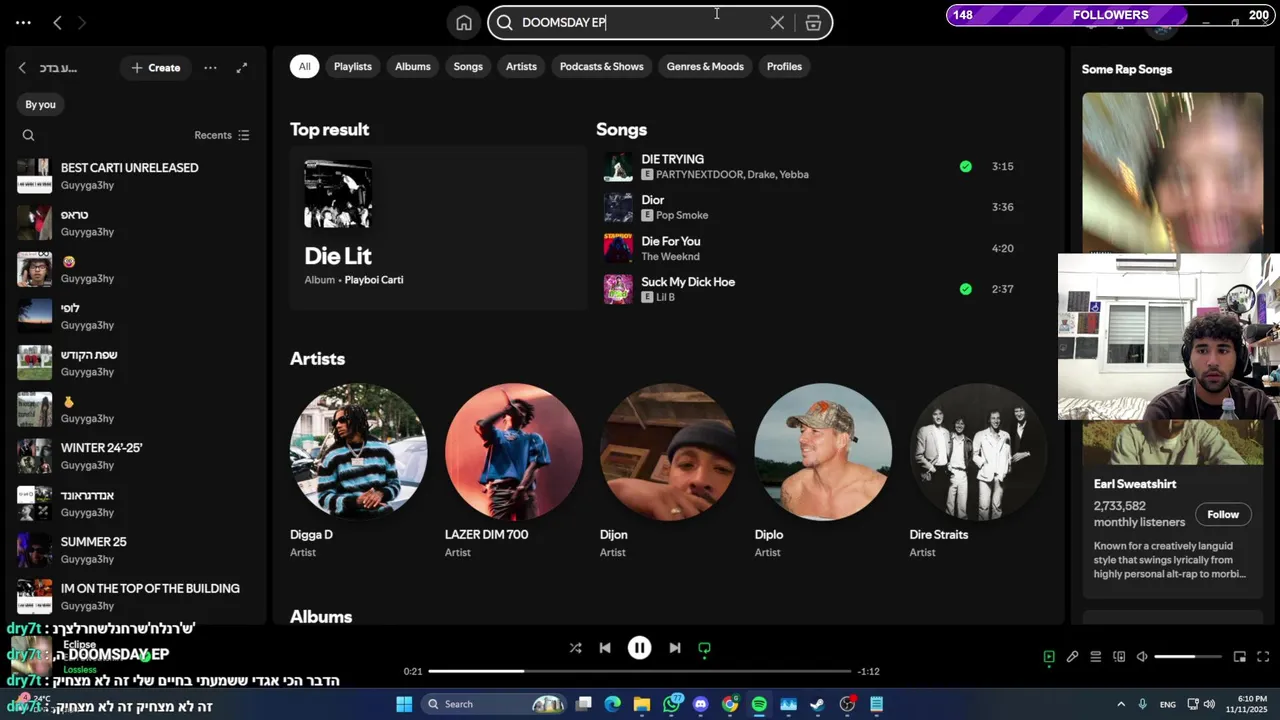Open The Weeknd artist link

coord(670,257)
